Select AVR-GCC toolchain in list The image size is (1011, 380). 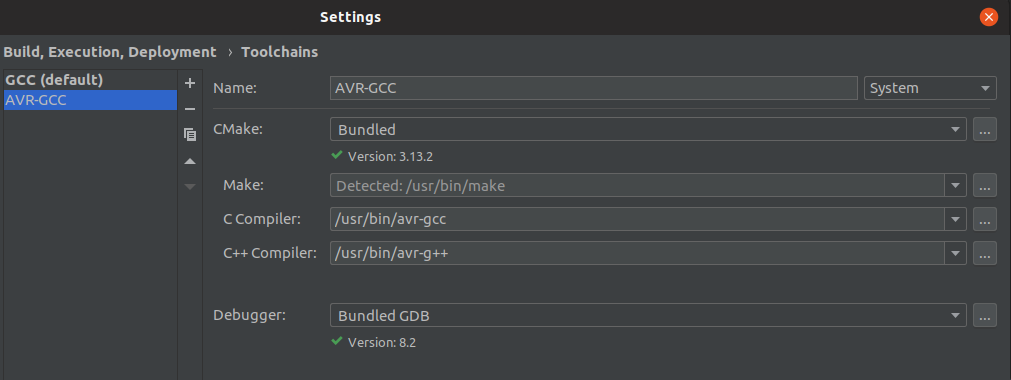(x=90, y=100)
